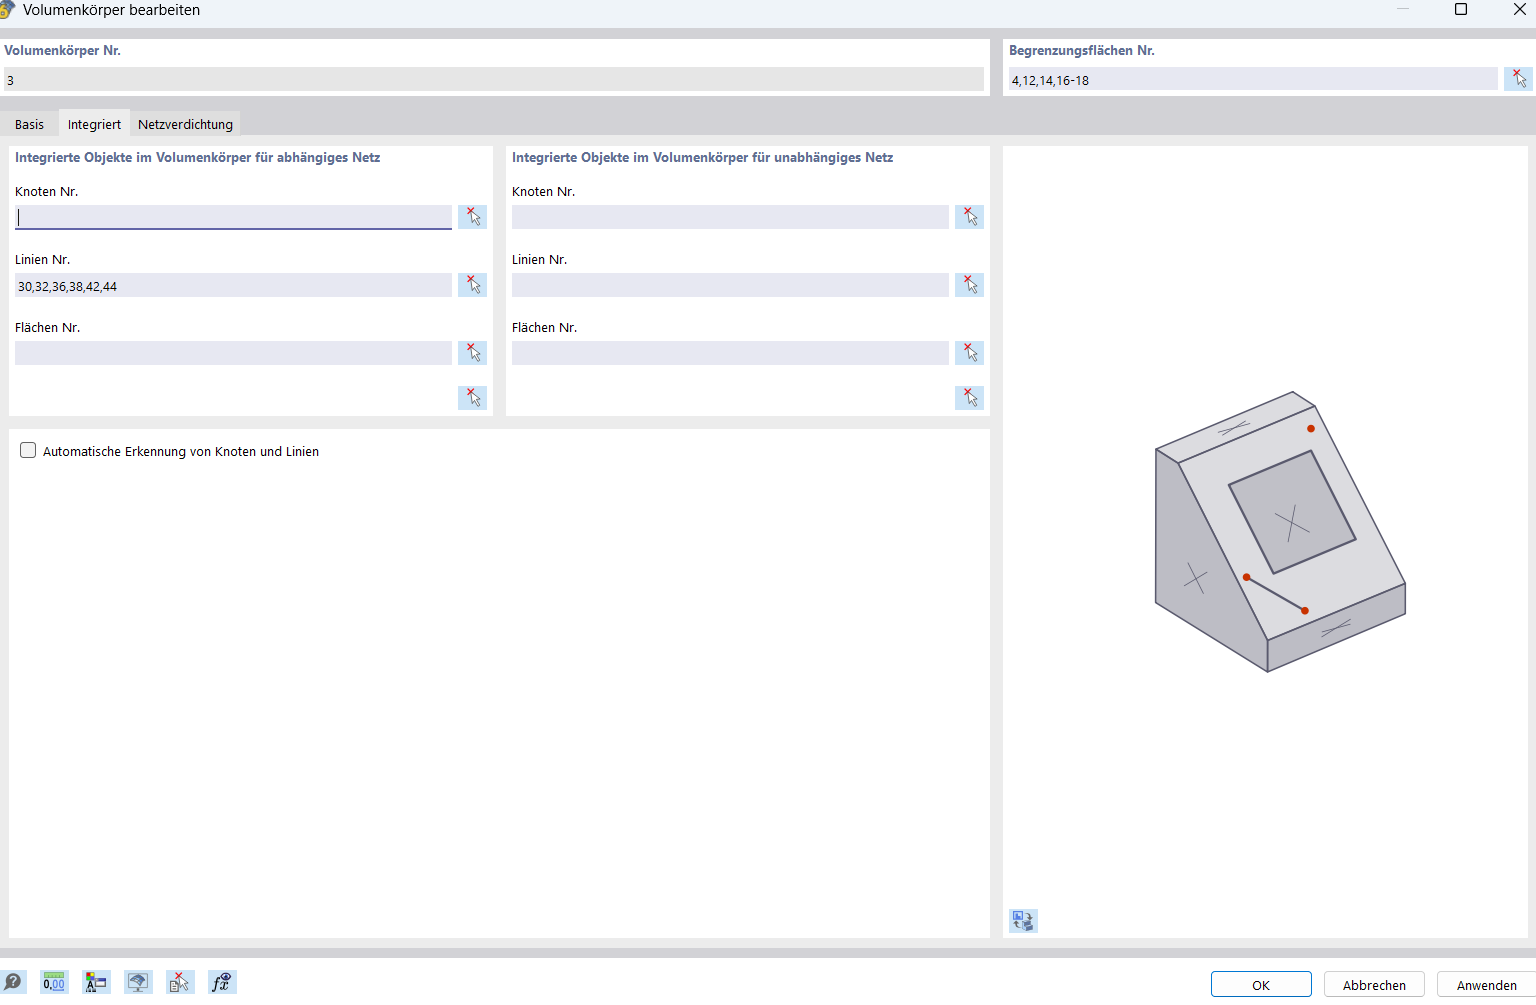Open the units and decimal places icon
The height and width of the screenshot is (1005, 1536).
[x=54, y=982]
